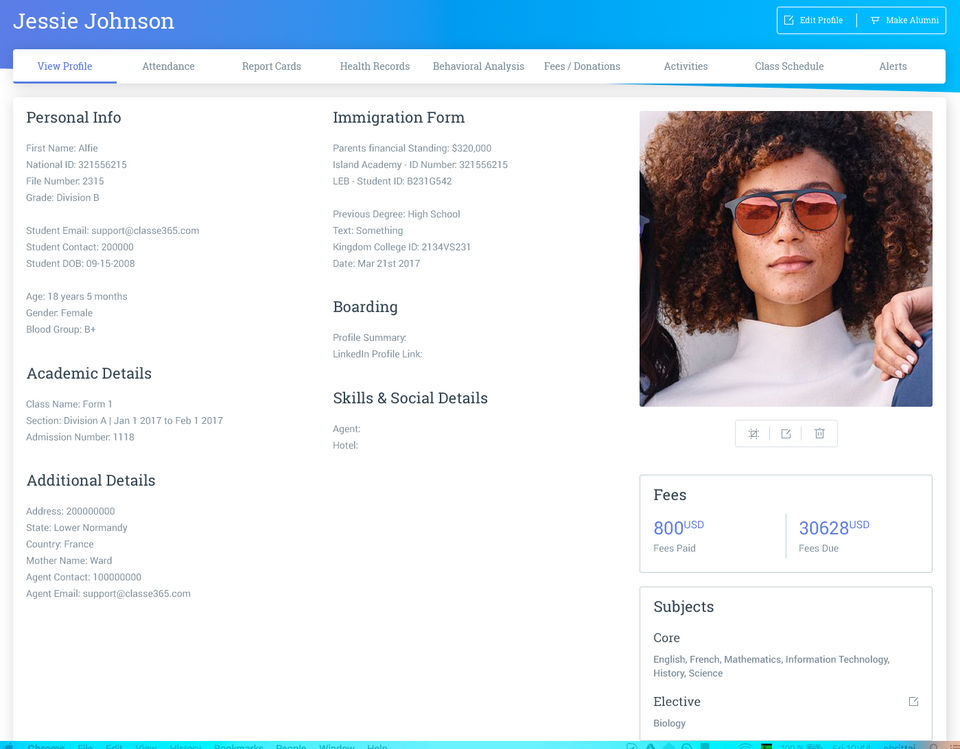Select the Age: 18 years 5 months line

click(x=77, y=296)
